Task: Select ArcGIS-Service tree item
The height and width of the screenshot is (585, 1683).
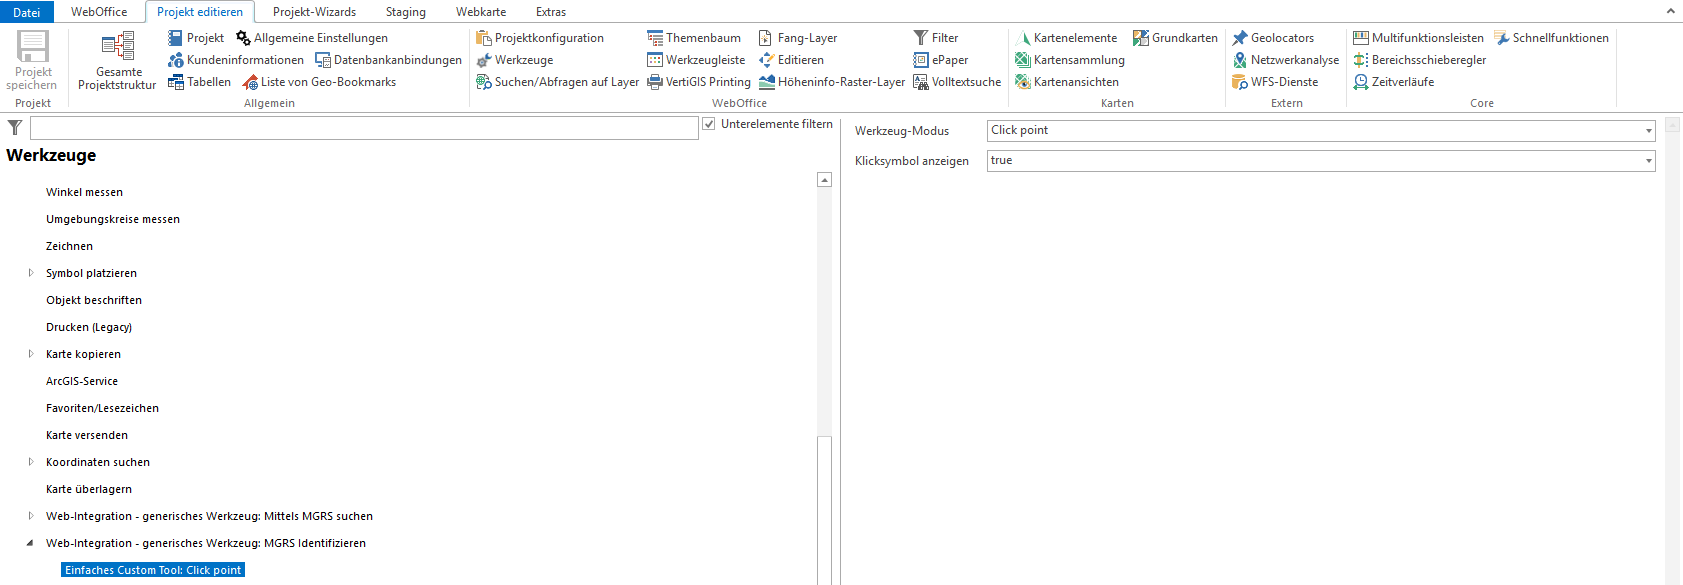Action: 82,381
